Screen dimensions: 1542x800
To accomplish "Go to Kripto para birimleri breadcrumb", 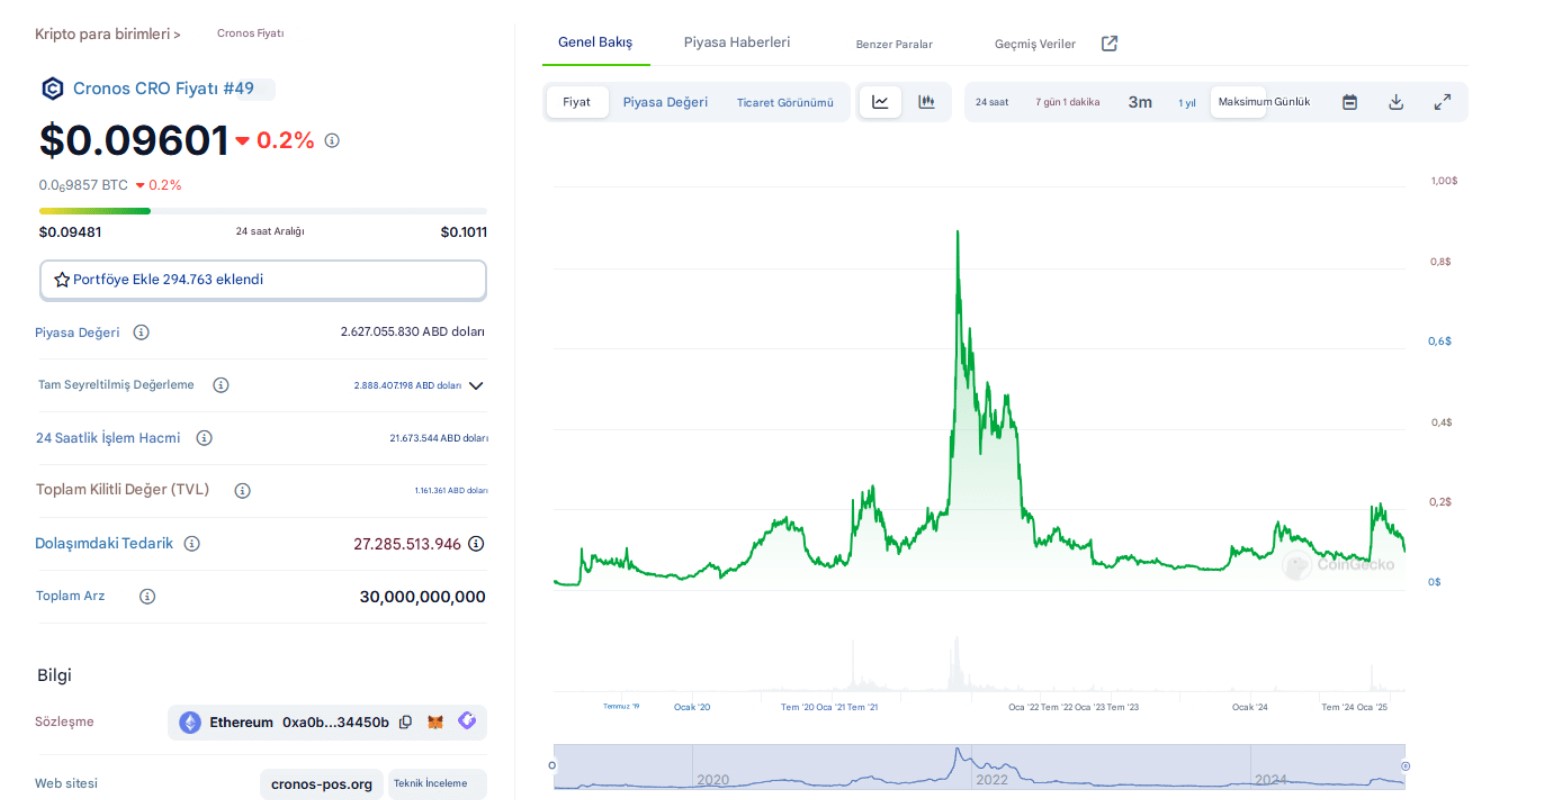I will tap(108, 34).
